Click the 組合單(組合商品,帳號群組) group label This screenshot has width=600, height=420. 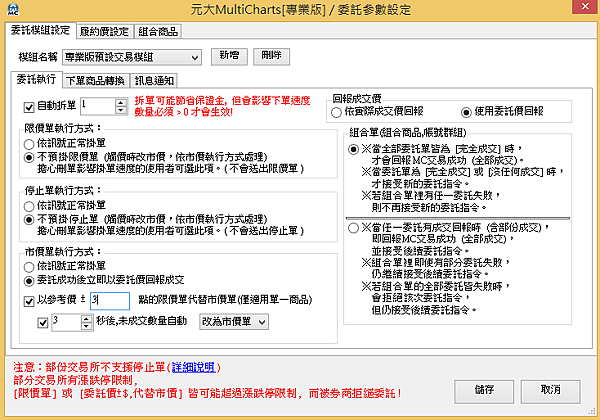pyautogui.click(x=408, y=133)
